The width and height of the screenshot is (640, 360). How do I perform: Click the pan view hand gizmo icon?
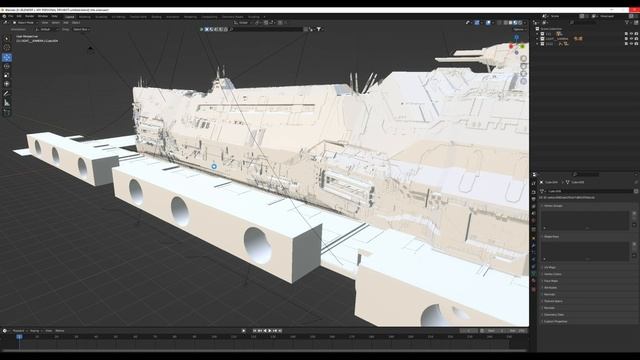pyautogui.click(x=524, y=66)
